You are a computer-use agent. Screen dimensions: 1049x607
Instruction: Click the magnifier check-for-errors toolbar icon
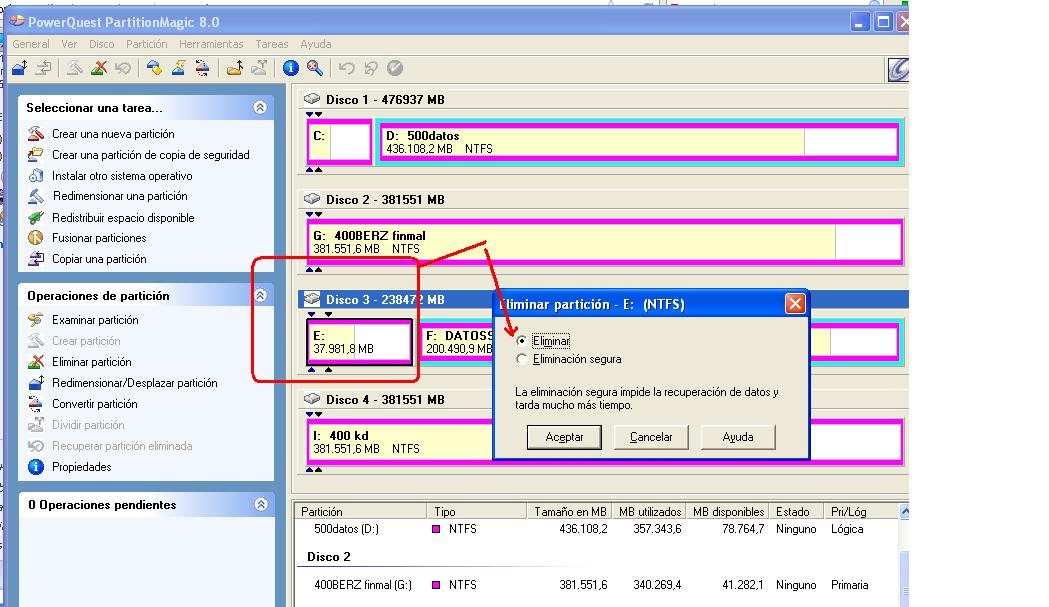[x=314, y=68]
